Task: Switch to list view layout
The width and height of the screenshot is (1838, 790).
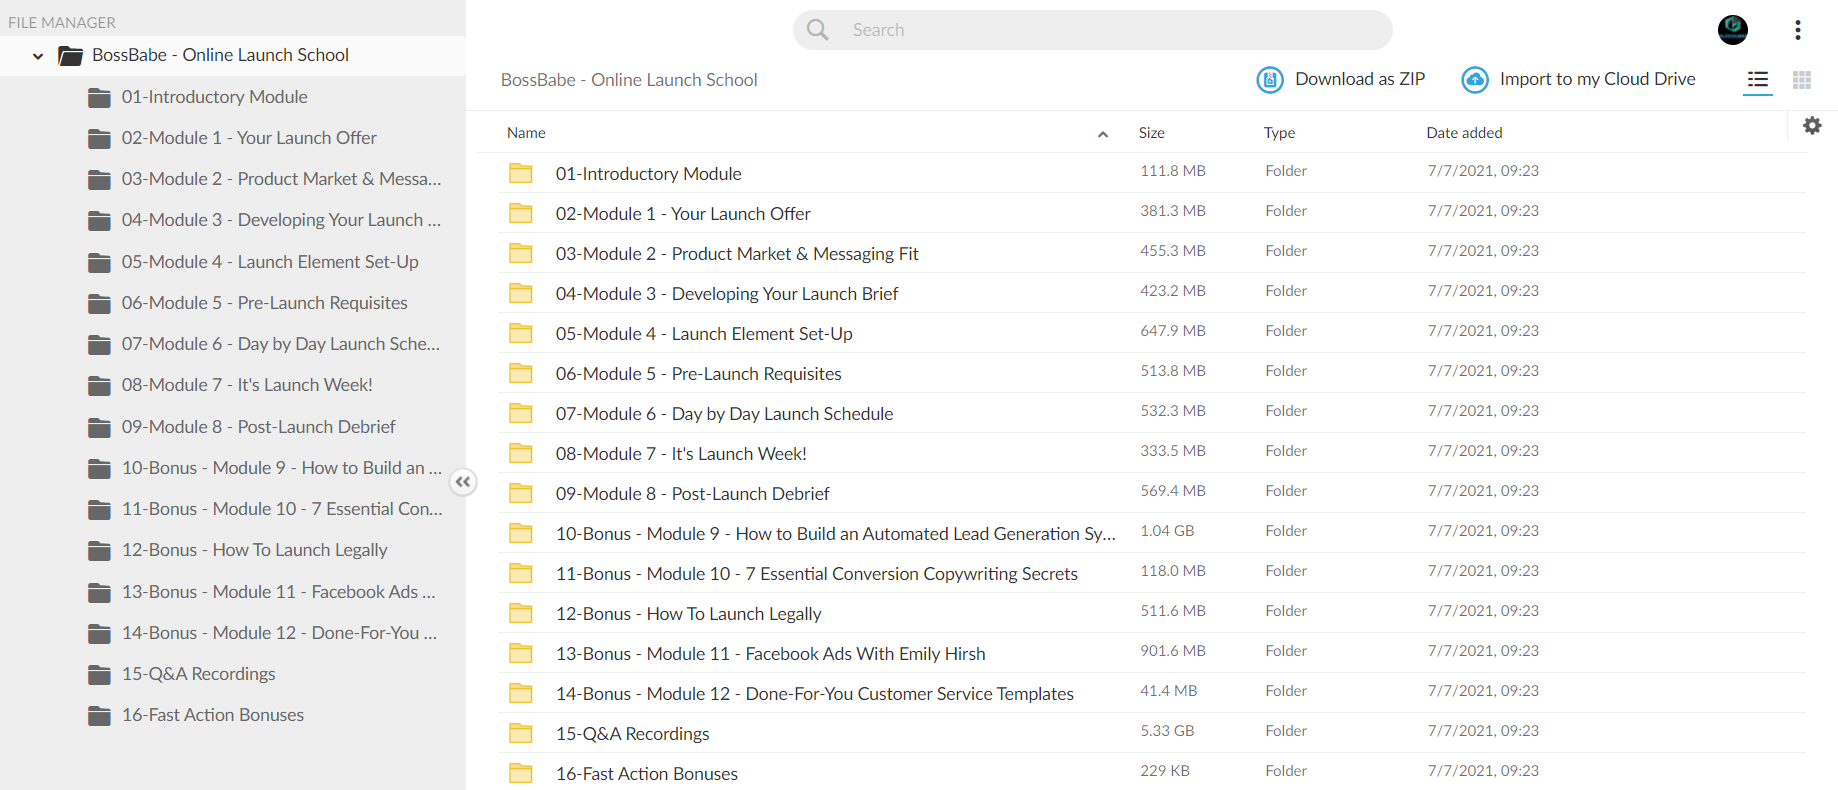Action: pos(1758,80)
